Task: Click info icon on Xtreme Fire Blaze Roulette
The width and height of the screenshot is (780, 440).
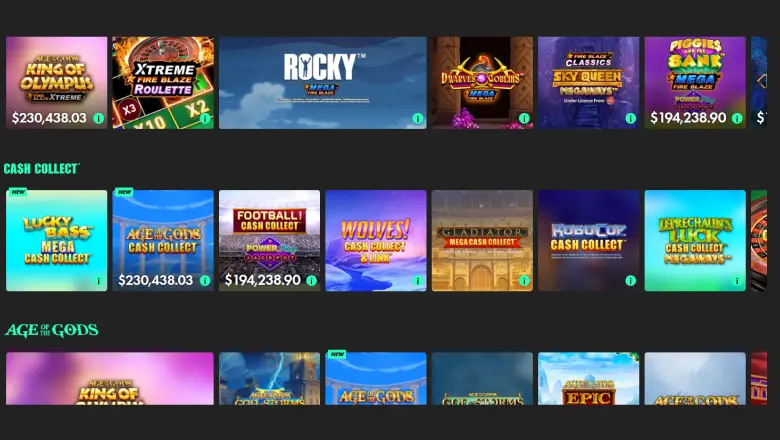Action: click(x=205, y=118)
